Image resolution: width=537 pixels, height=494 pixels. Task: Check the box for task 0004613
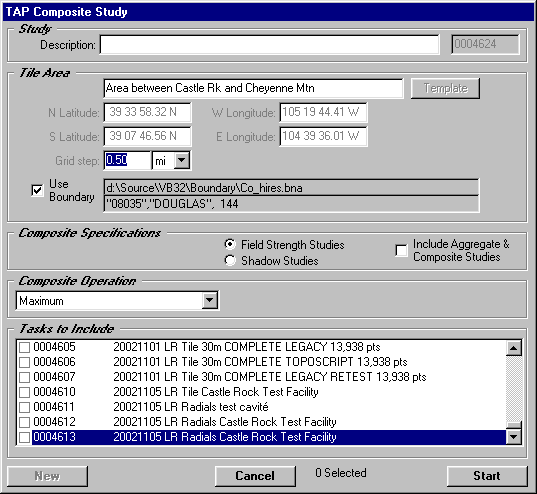pyautogui.click(x=24, y=437)
